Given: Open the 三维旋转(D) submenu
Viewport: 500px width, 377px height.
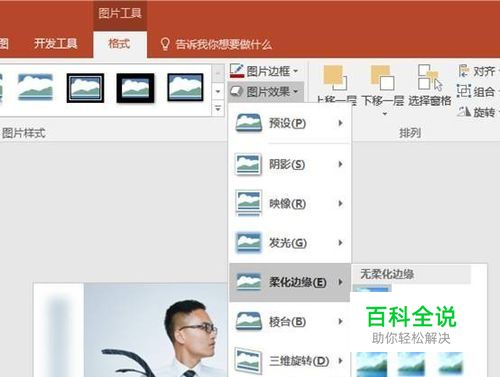Looking at the screenshot, I should [x=289, y=360].
